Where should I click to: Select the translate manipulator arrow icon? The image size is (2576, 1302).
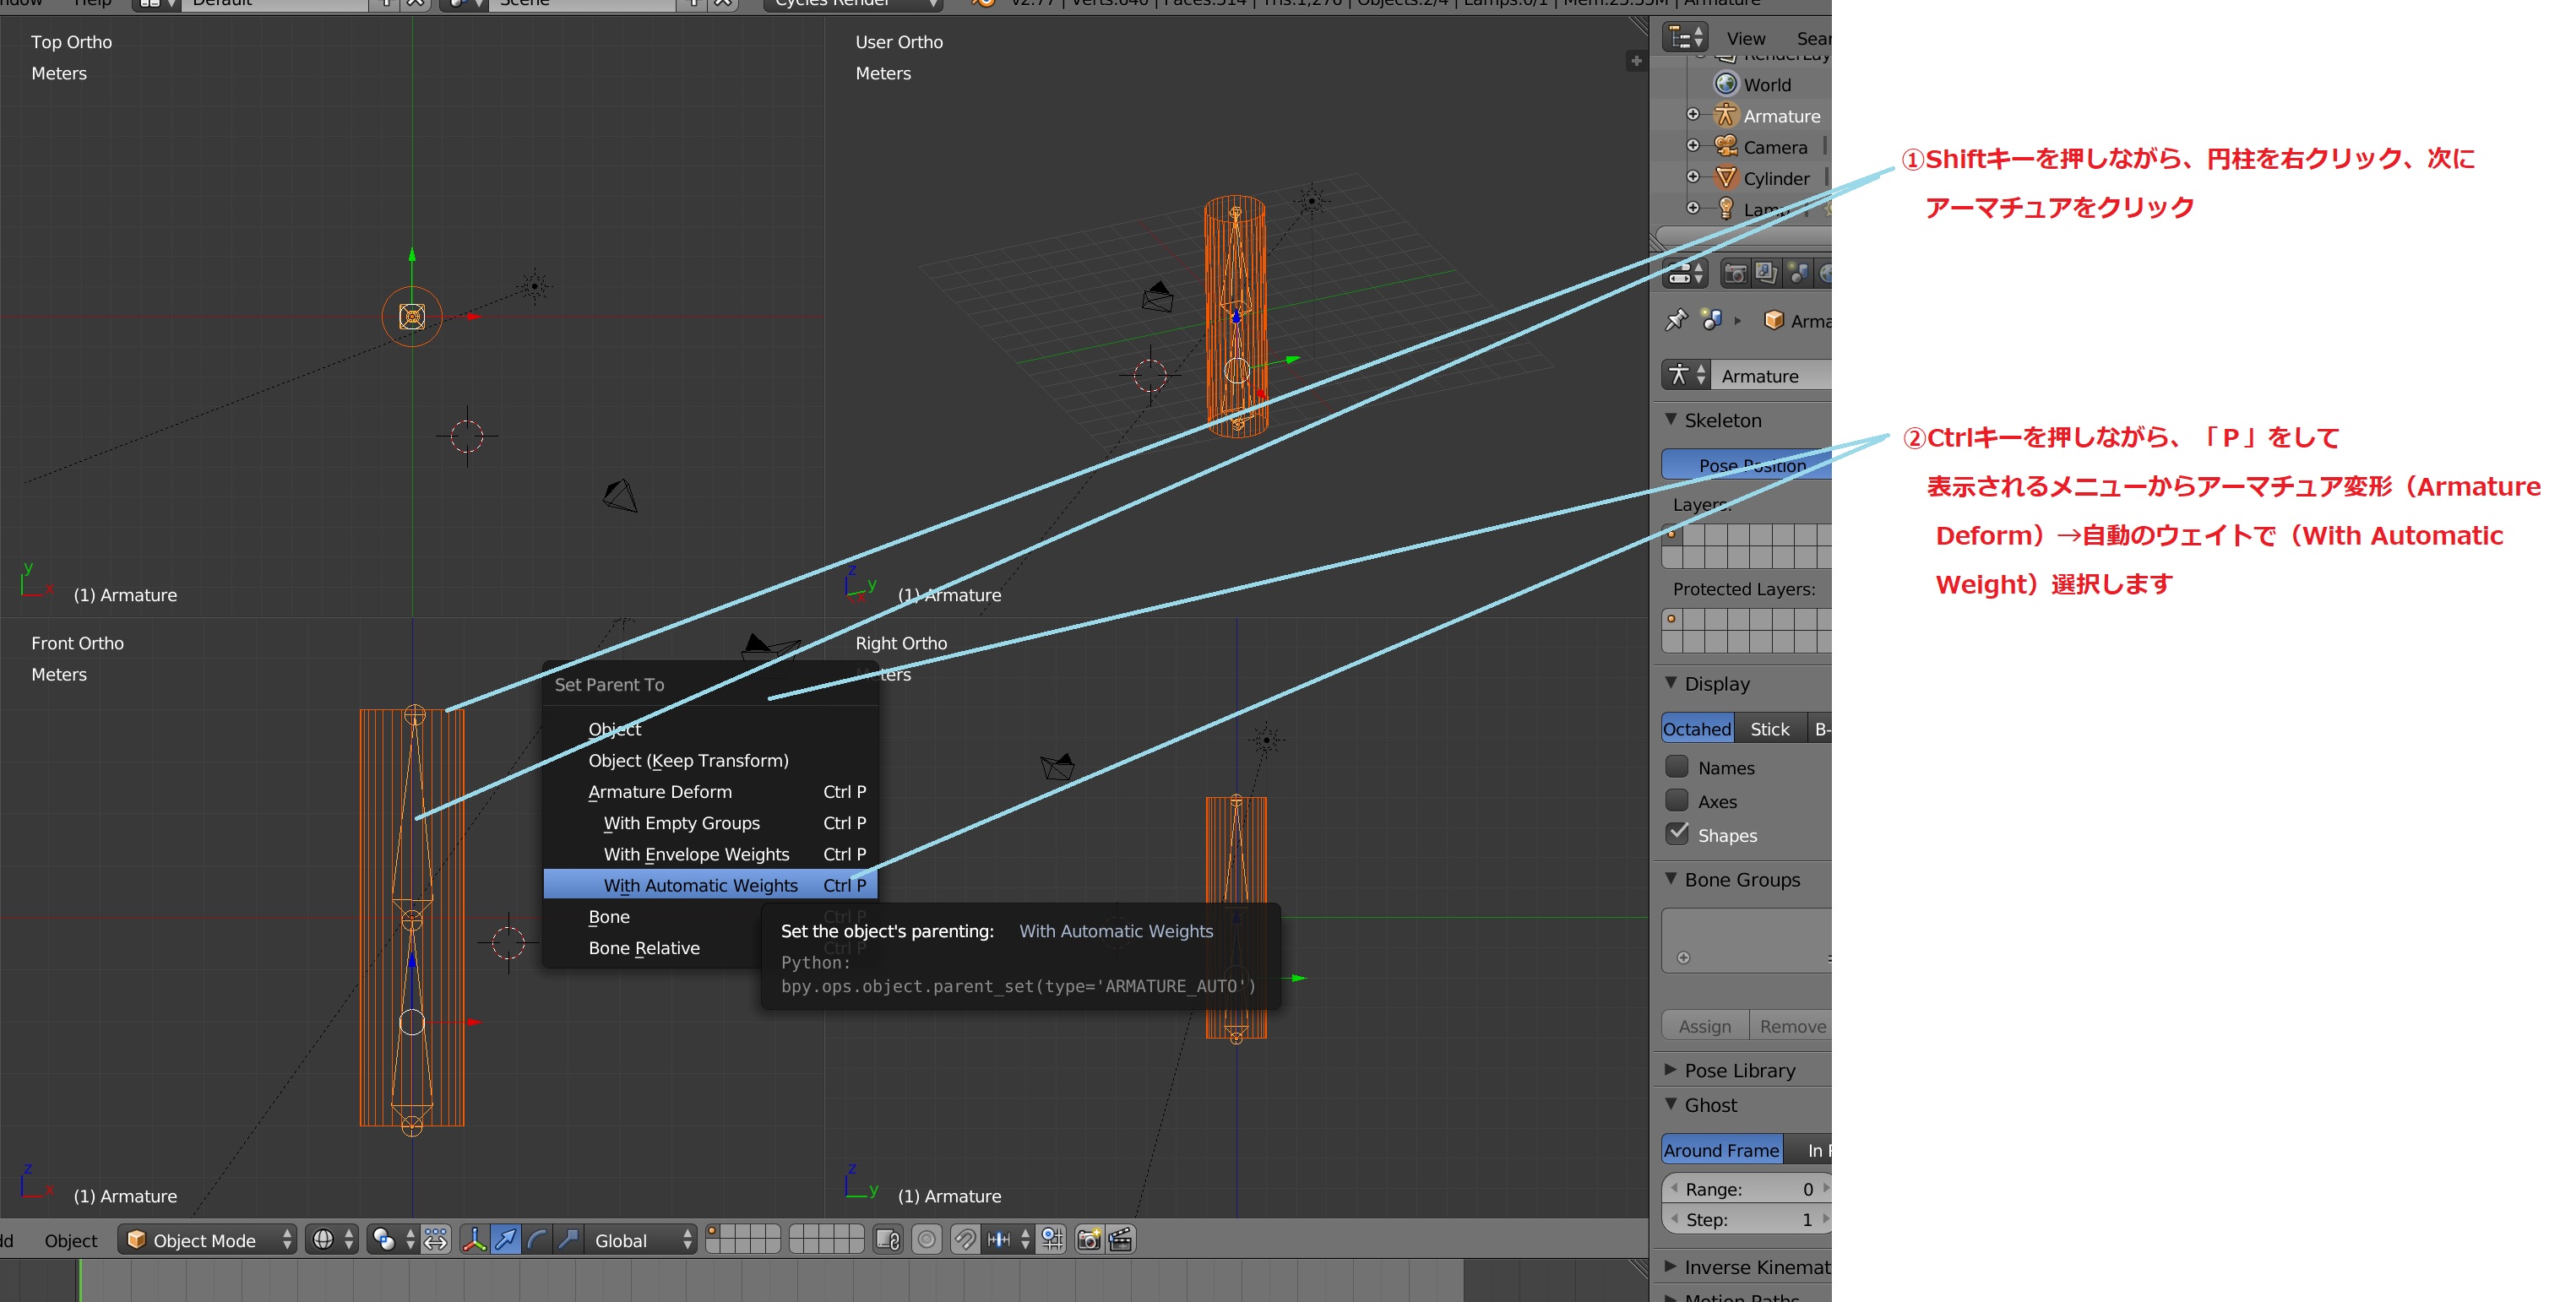click(x=506, y=1240)
